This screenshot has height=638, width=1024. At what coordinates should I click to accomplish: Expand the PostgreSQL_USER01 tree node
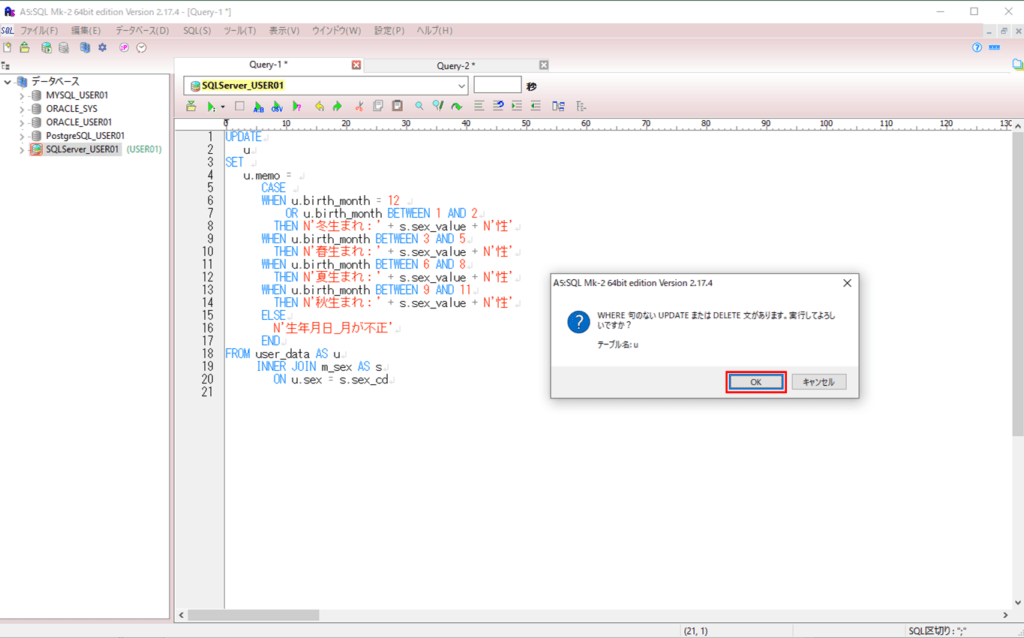[22, 136]
